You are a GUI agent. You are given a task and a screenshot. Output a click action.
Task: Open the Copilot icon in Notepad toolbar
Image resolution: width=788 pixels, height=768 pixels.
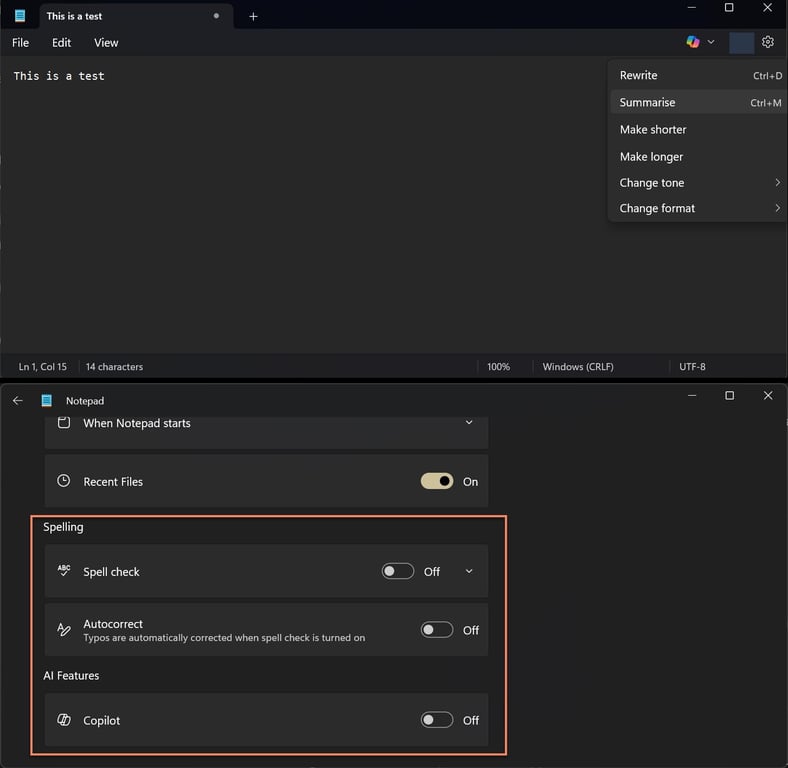coord(693,42)
